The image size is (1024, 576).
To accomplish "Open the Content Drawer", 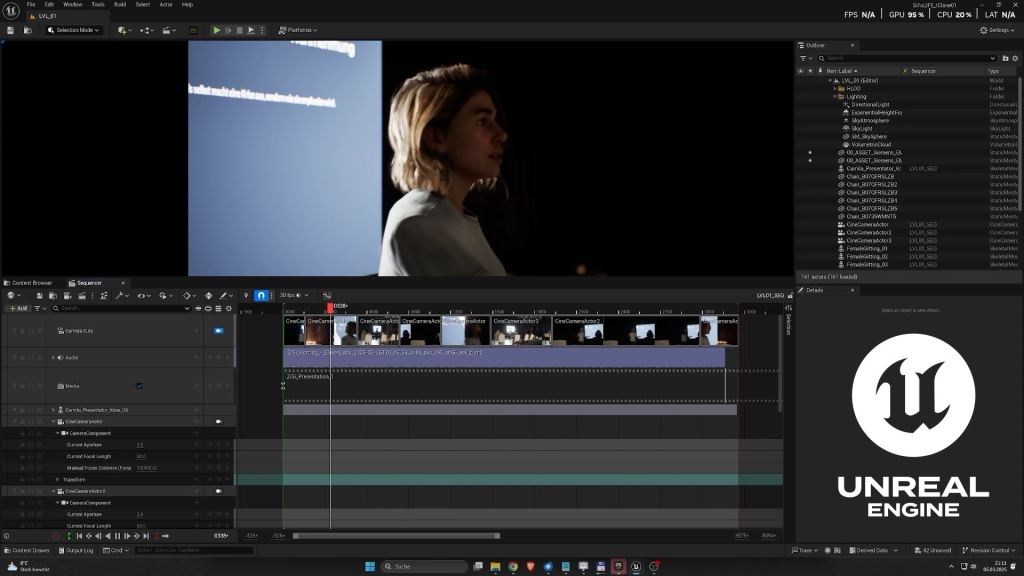I will (27, 551).
